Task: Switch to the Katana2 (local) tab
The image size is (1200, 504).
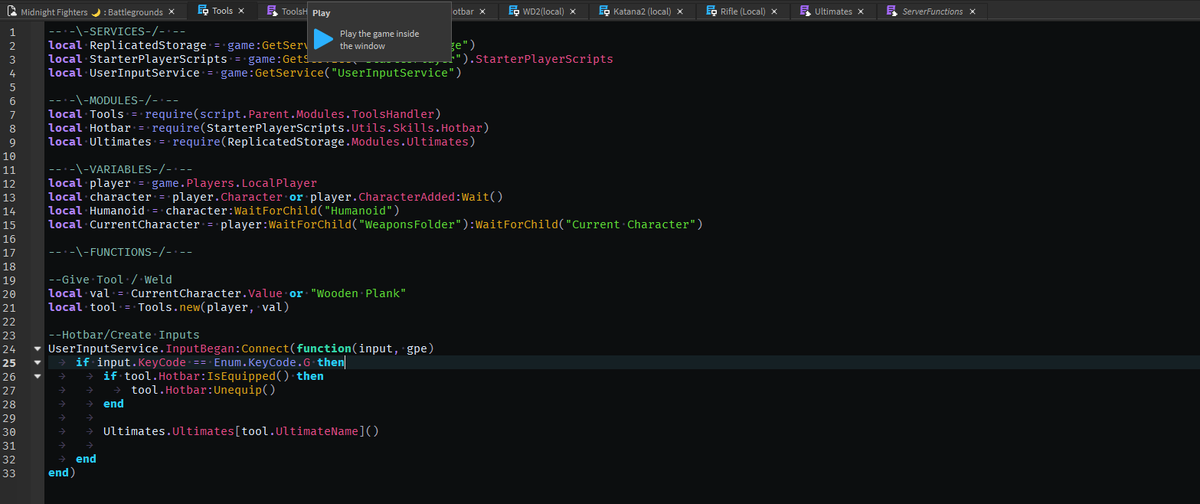Action: 642,12
